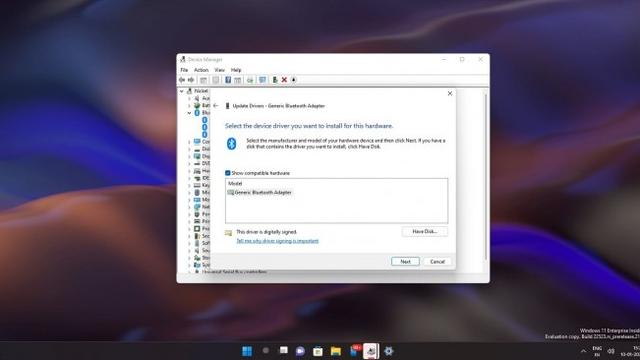Close the Update Drivers dialog
This screenshot has height=360, width=640.
click(x=450, y=93)
